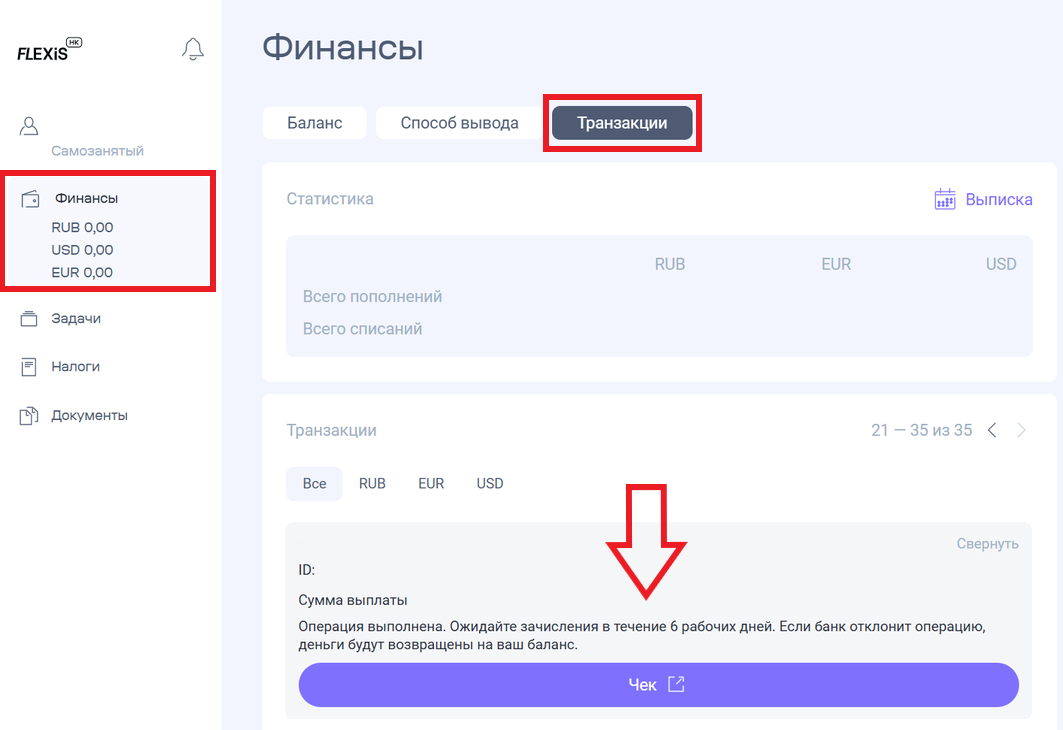Click the Налоги document icon
The image size is (1063, 730).
[29, 367]
